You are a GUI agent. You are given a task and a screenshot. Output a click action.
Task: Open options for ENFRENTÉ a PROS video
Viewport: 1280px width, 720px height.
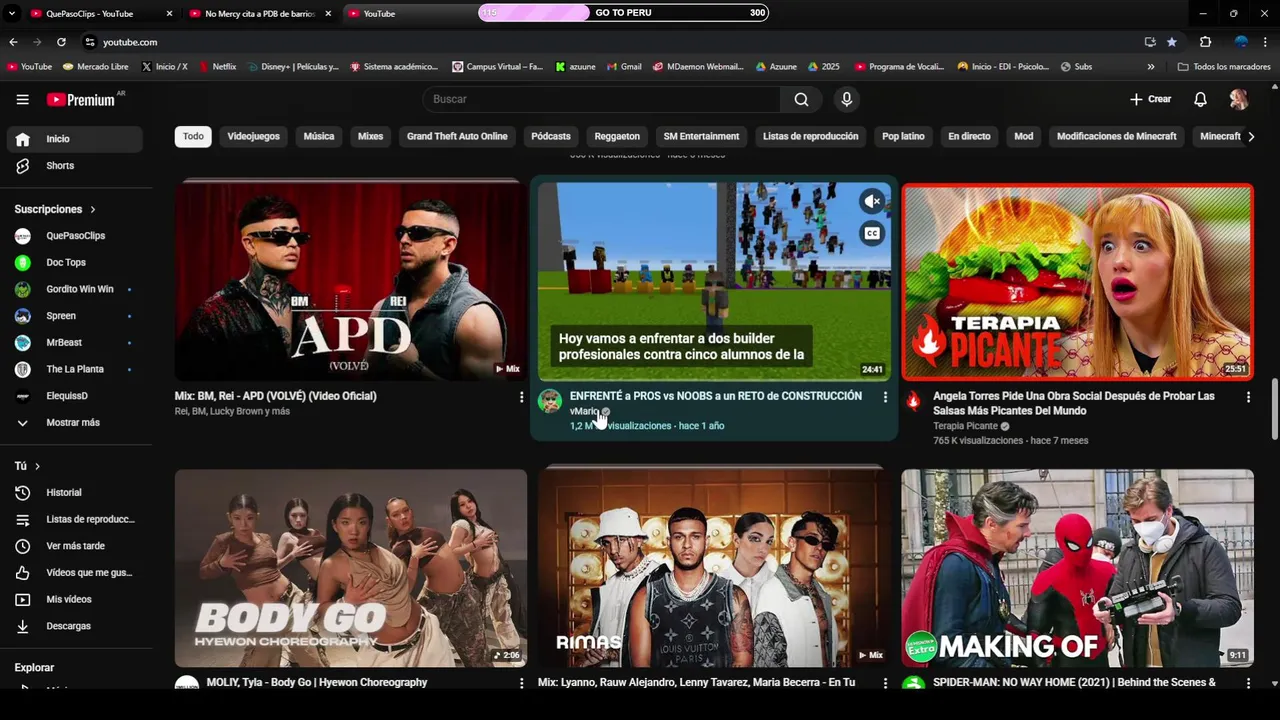(885, 397)
